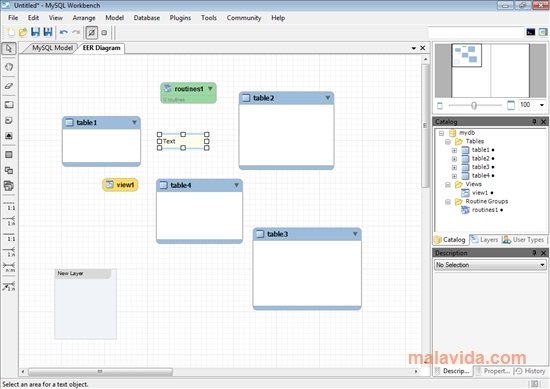Screen dimensions: 550x389
Task: Switch to the Layers tab
Action: 484,240
